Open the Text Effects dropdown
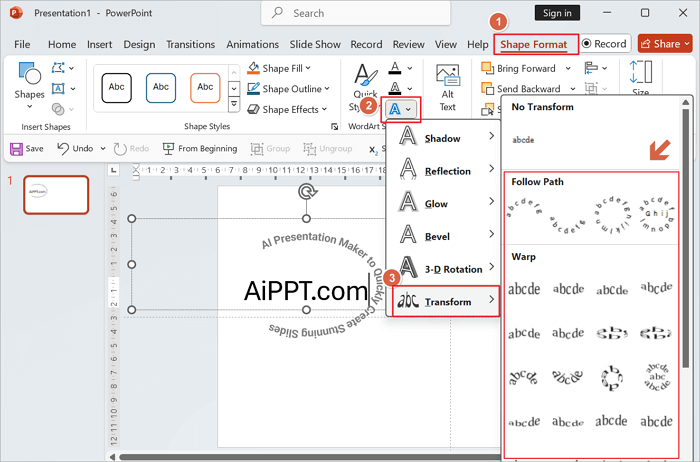Screen dimensions: 700x462 (400, 109)
